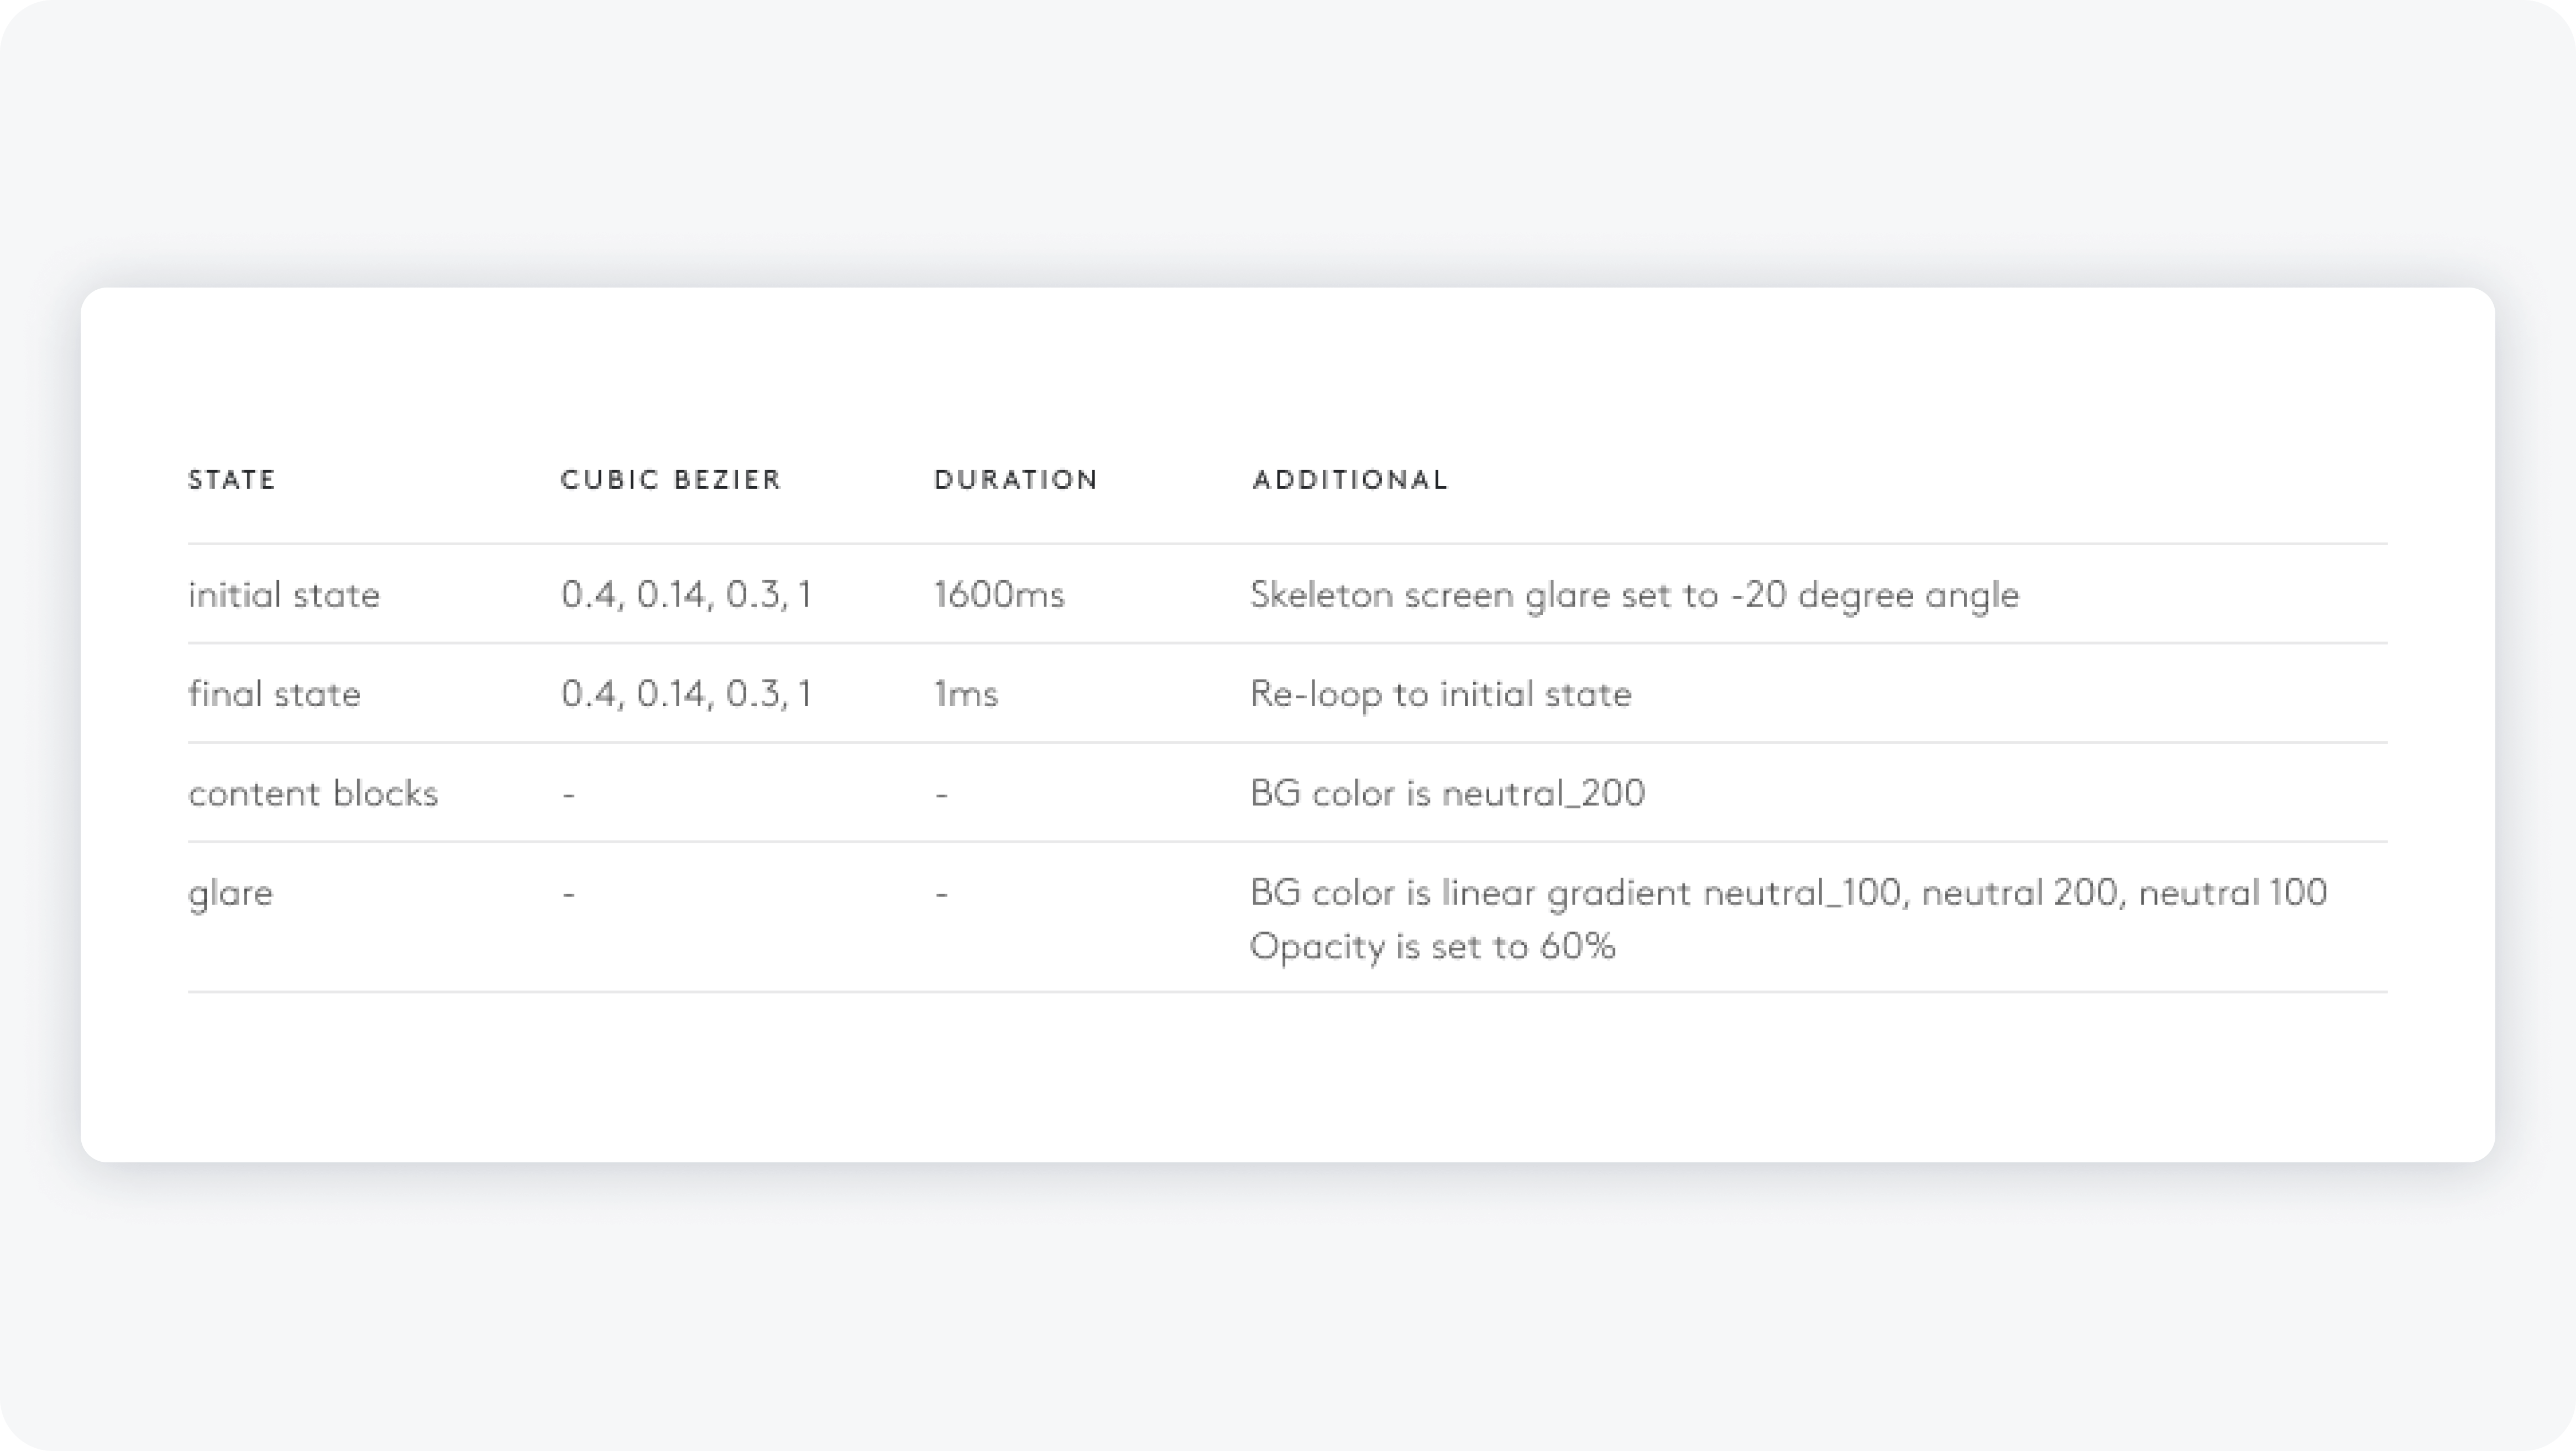The image size is (2576, 1451).
Task: Click the DURATION column header
Action: click(x=1016, y=480)
